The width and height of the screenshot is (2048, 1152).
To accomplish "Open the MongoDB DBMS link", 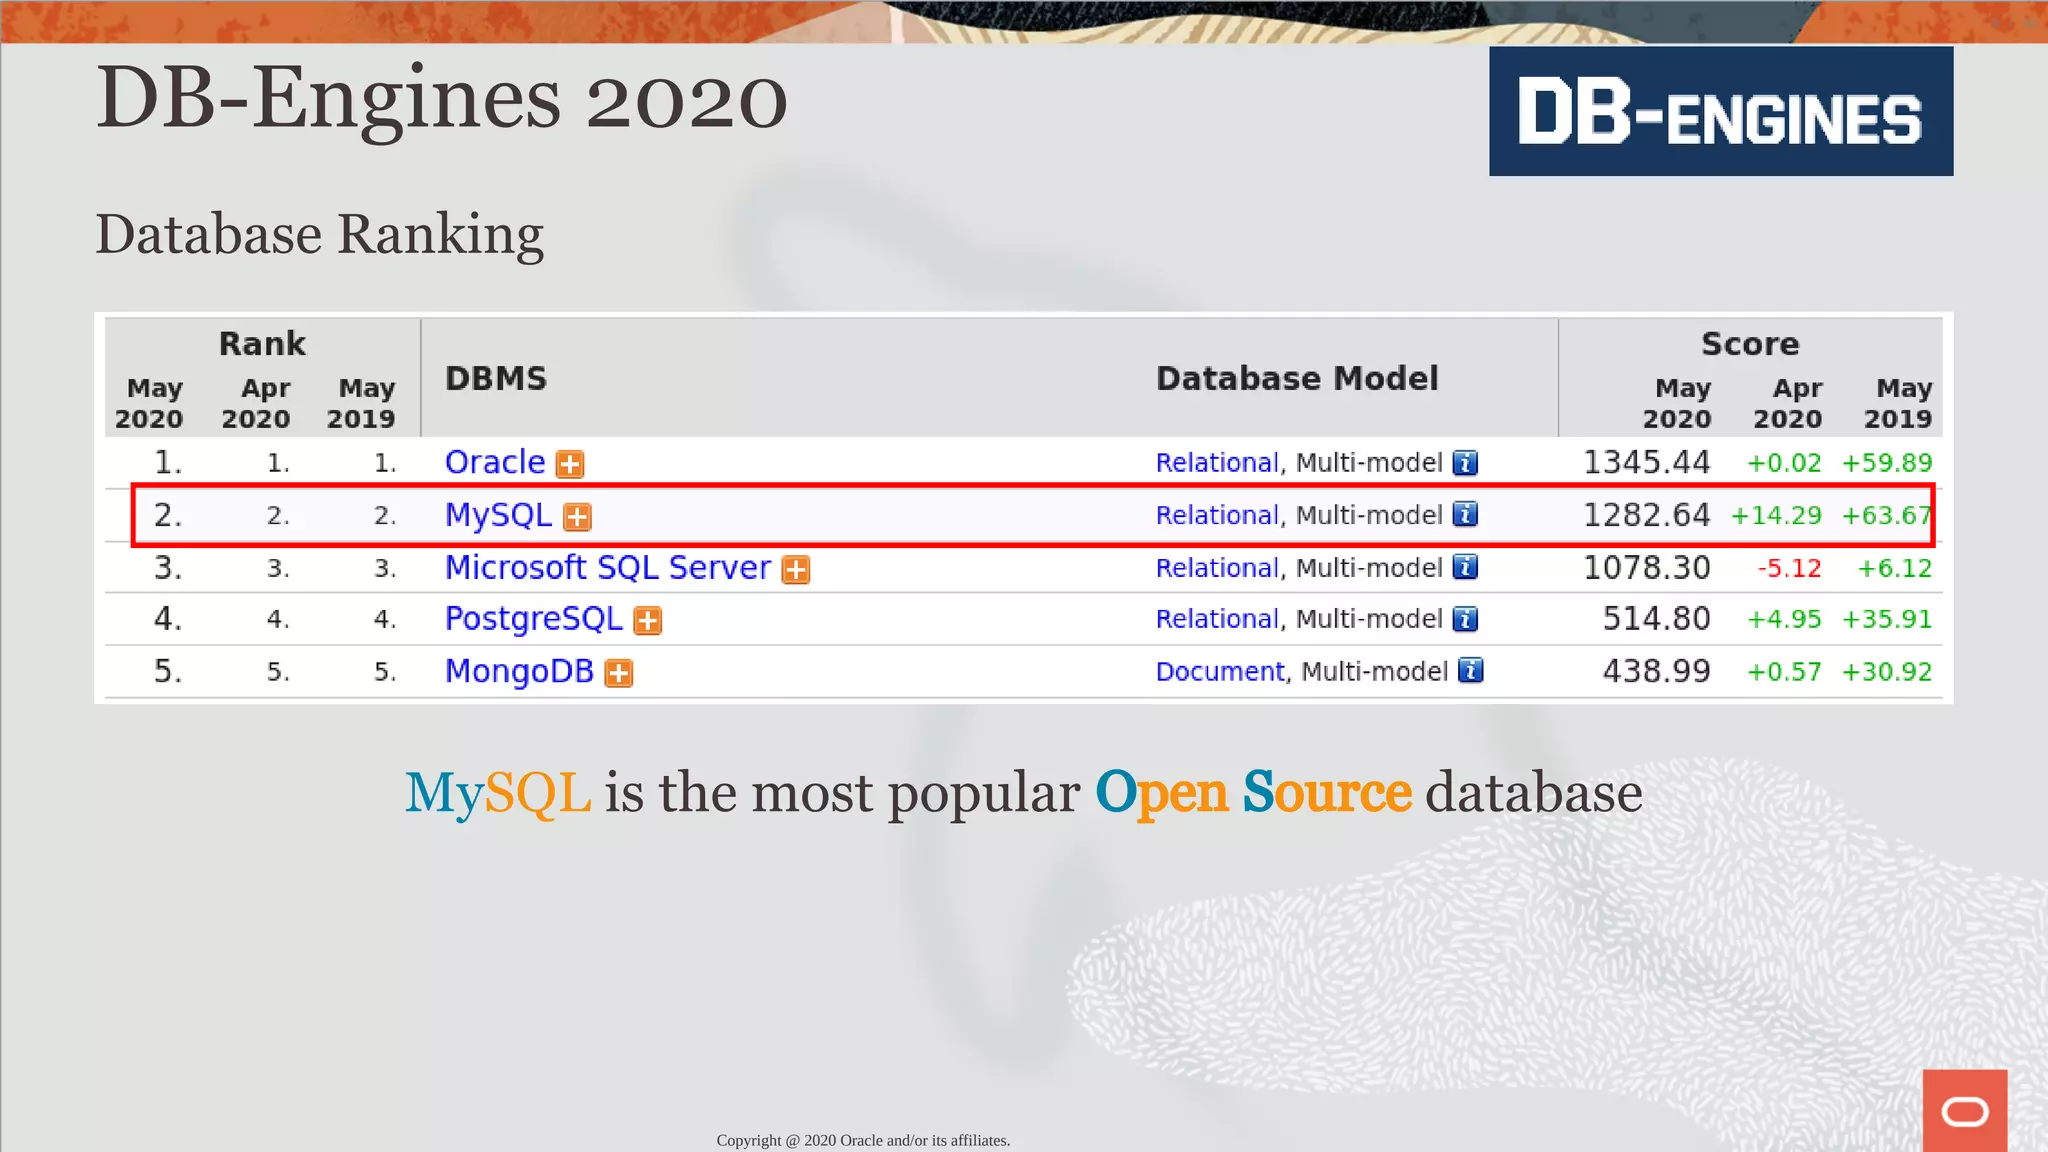I will (519, 671).
